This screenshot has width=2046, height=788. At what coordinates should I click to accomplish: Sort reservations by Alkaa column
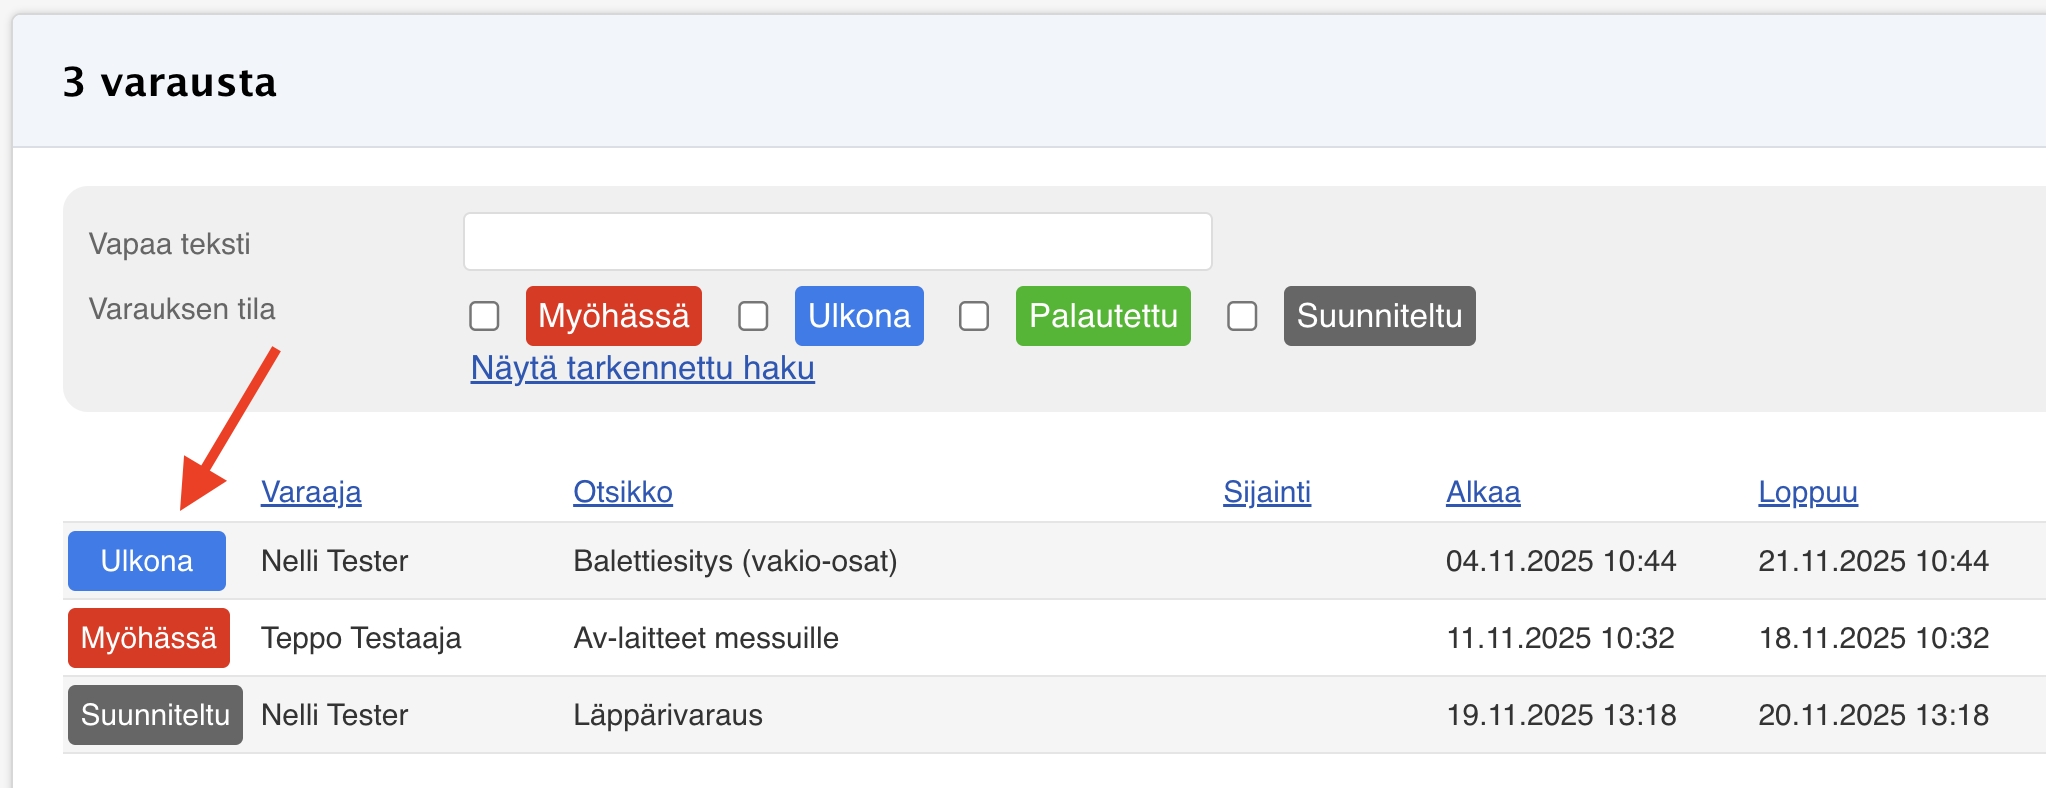[x=1482, y=492]
